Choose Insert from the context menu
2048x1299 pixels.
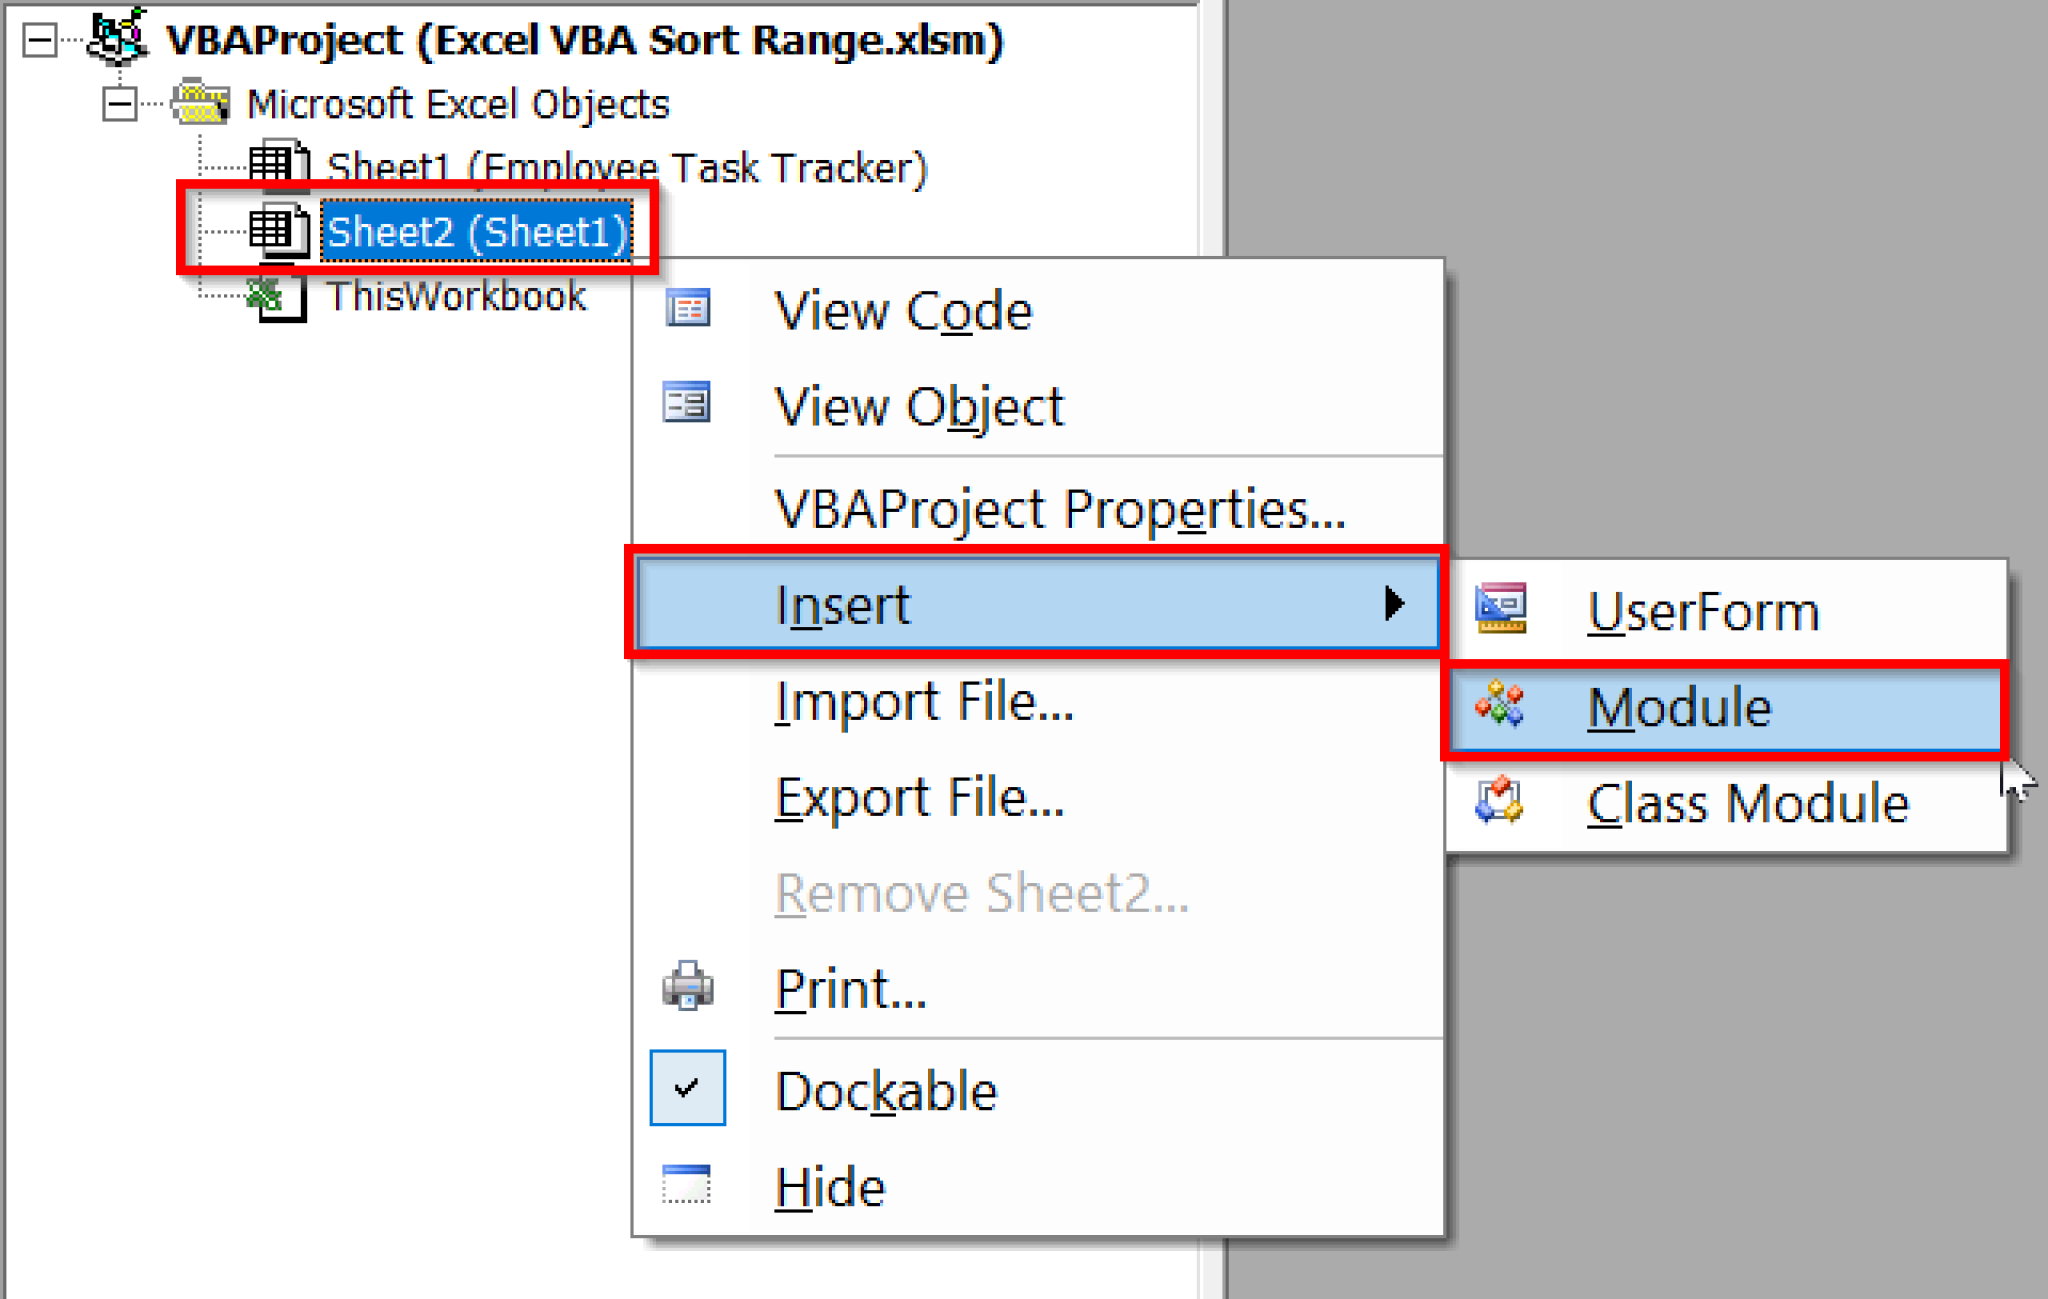pos(843,603)
